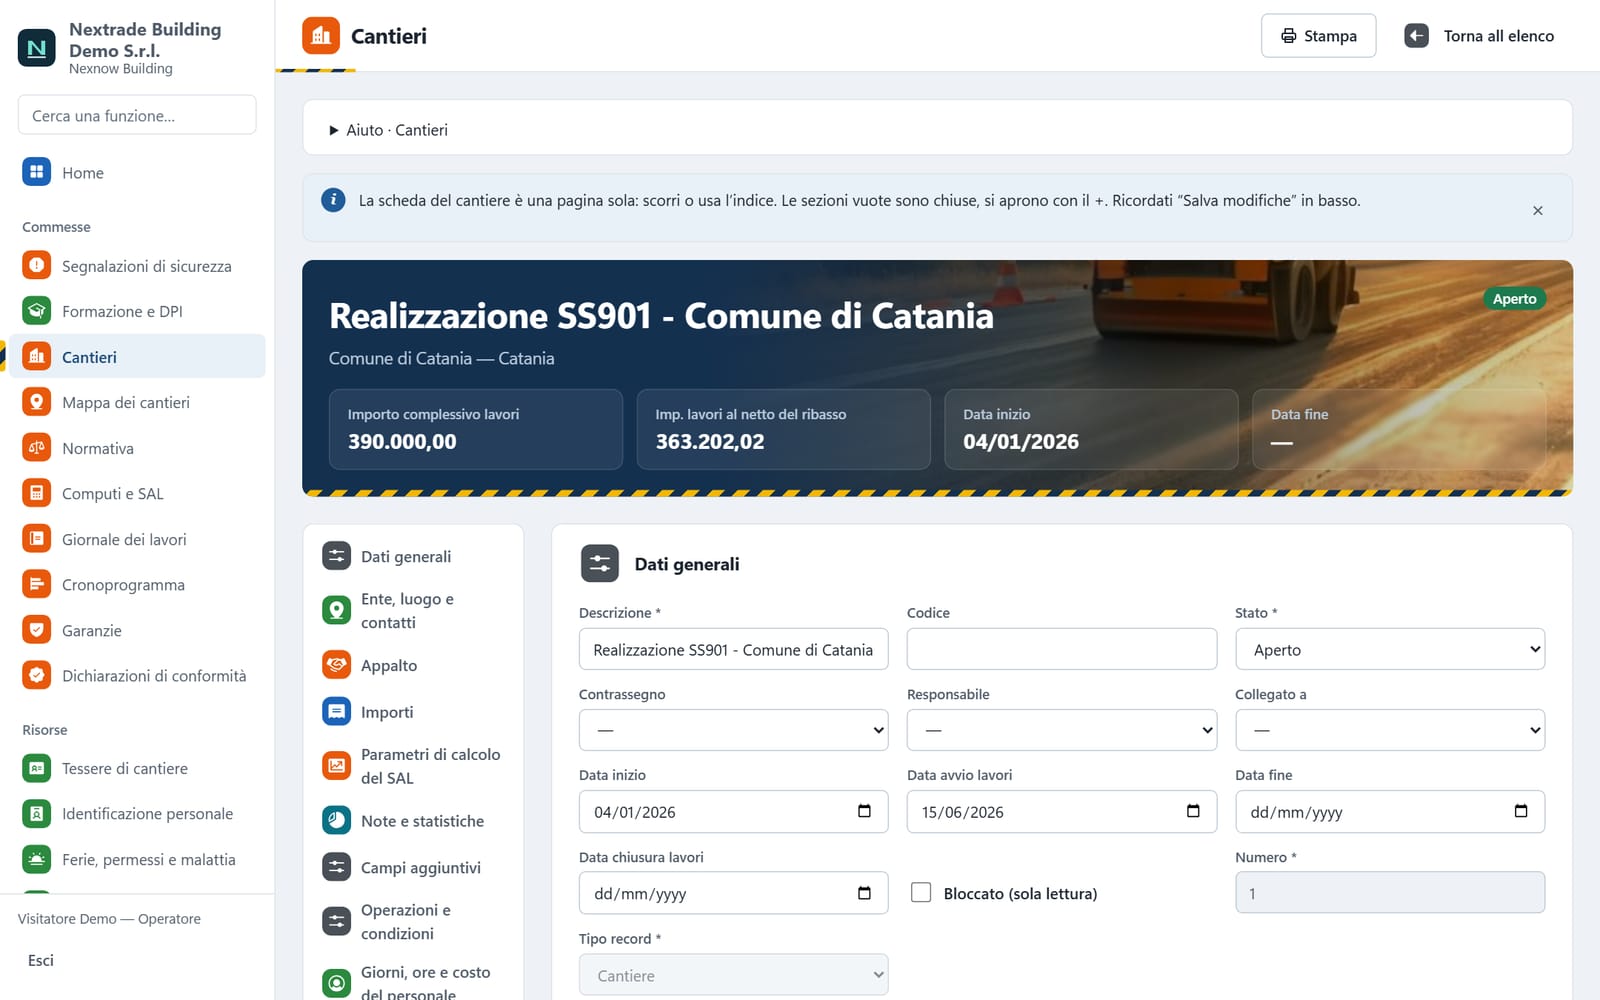Open the Formazione e DPI graduation icon

click(36, 311)
